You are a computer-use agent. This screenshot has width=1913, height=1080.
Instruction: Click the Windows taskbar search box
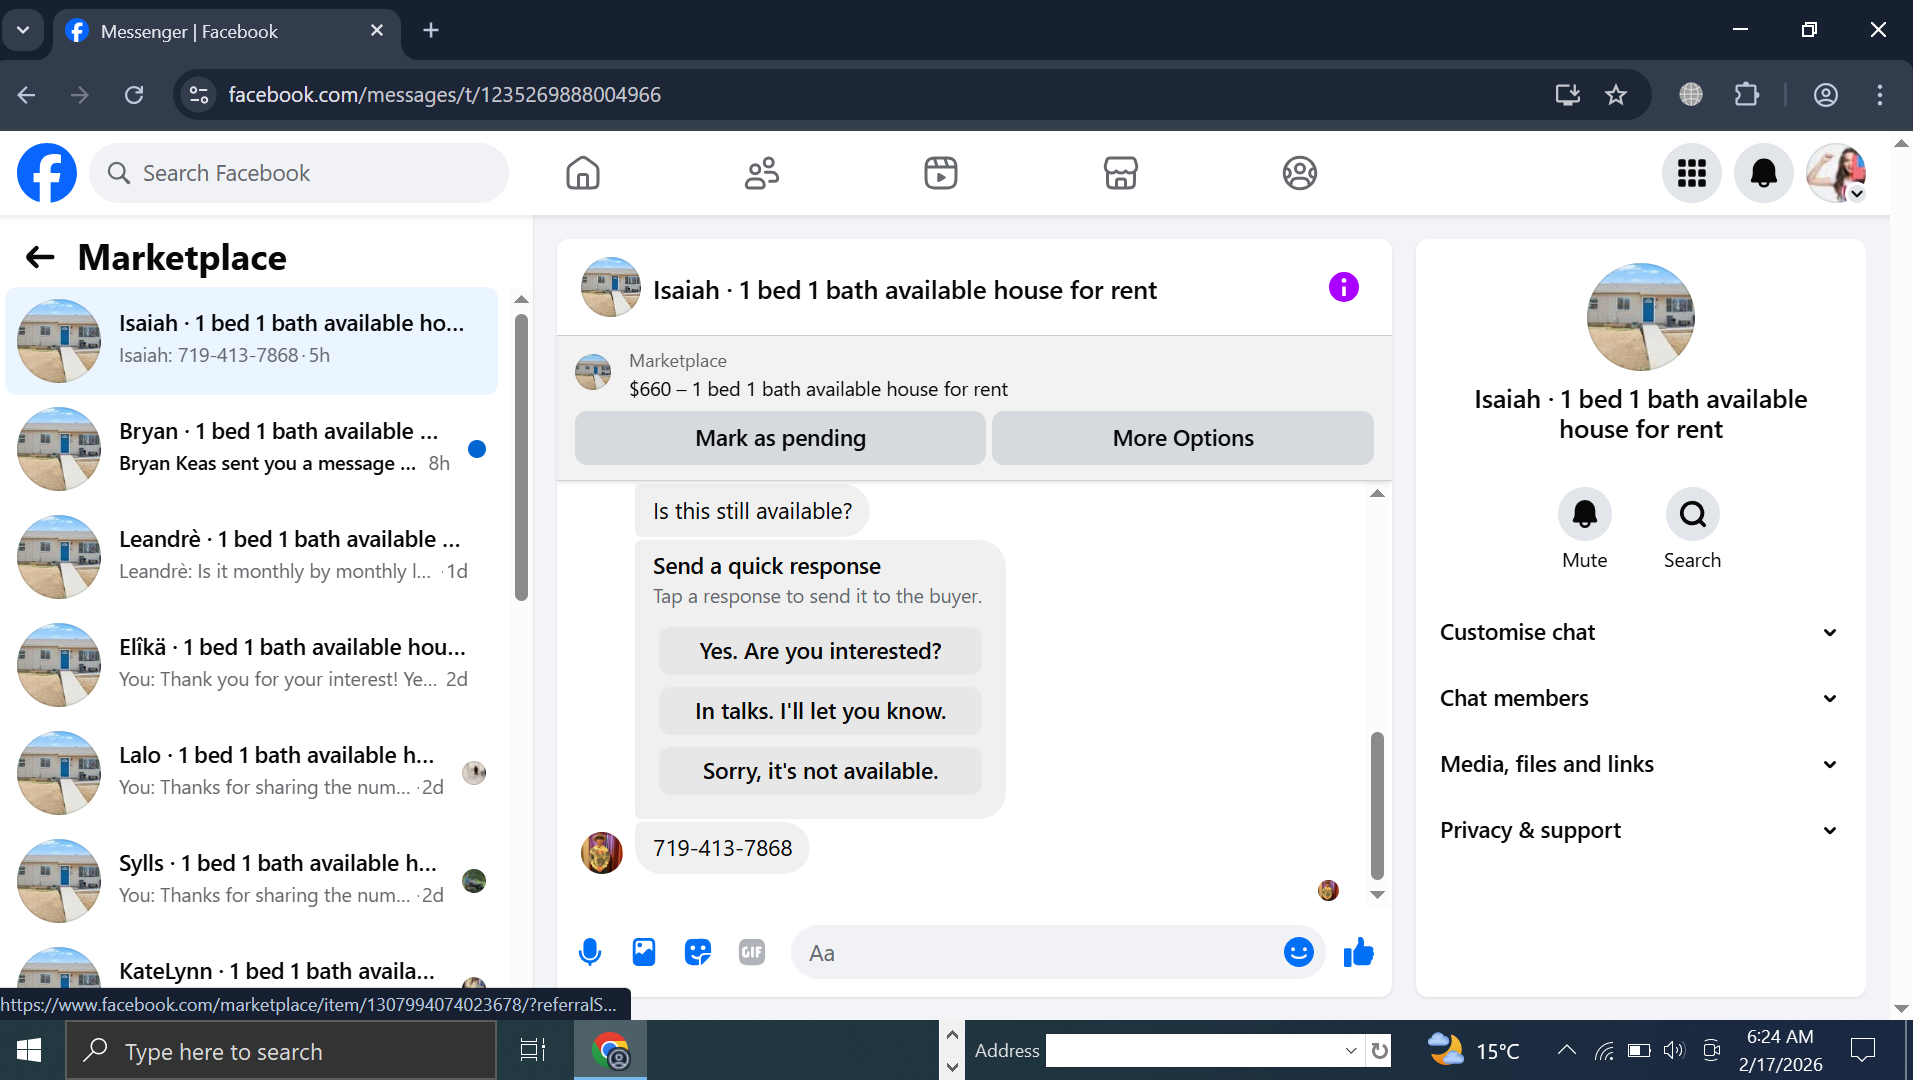[x=281, y=1050]
